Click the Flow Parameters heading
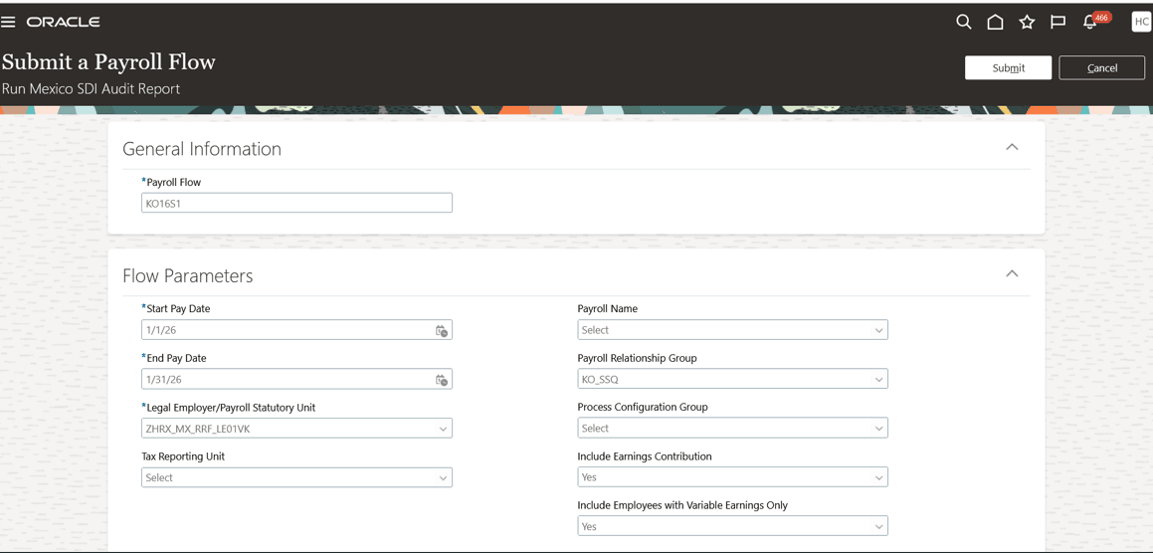Viewport: 1153px width, 553px height. point(188,276)
